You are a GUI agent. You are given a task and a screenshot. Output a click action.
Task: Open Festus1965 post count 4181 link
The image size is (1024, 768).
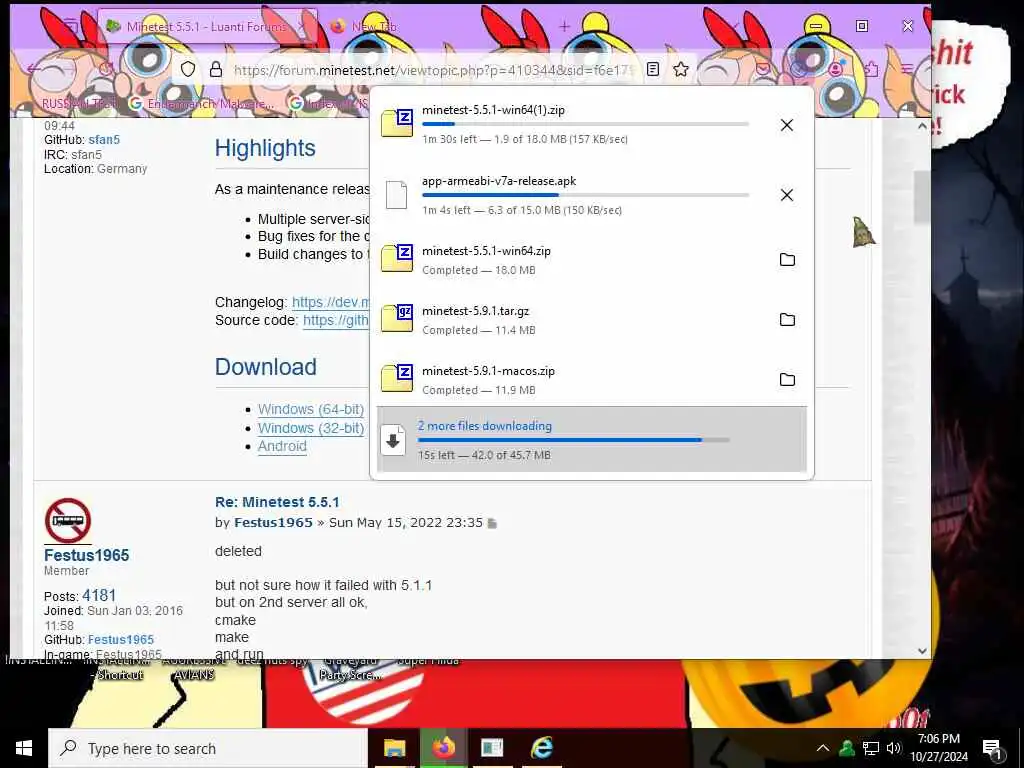99,596
